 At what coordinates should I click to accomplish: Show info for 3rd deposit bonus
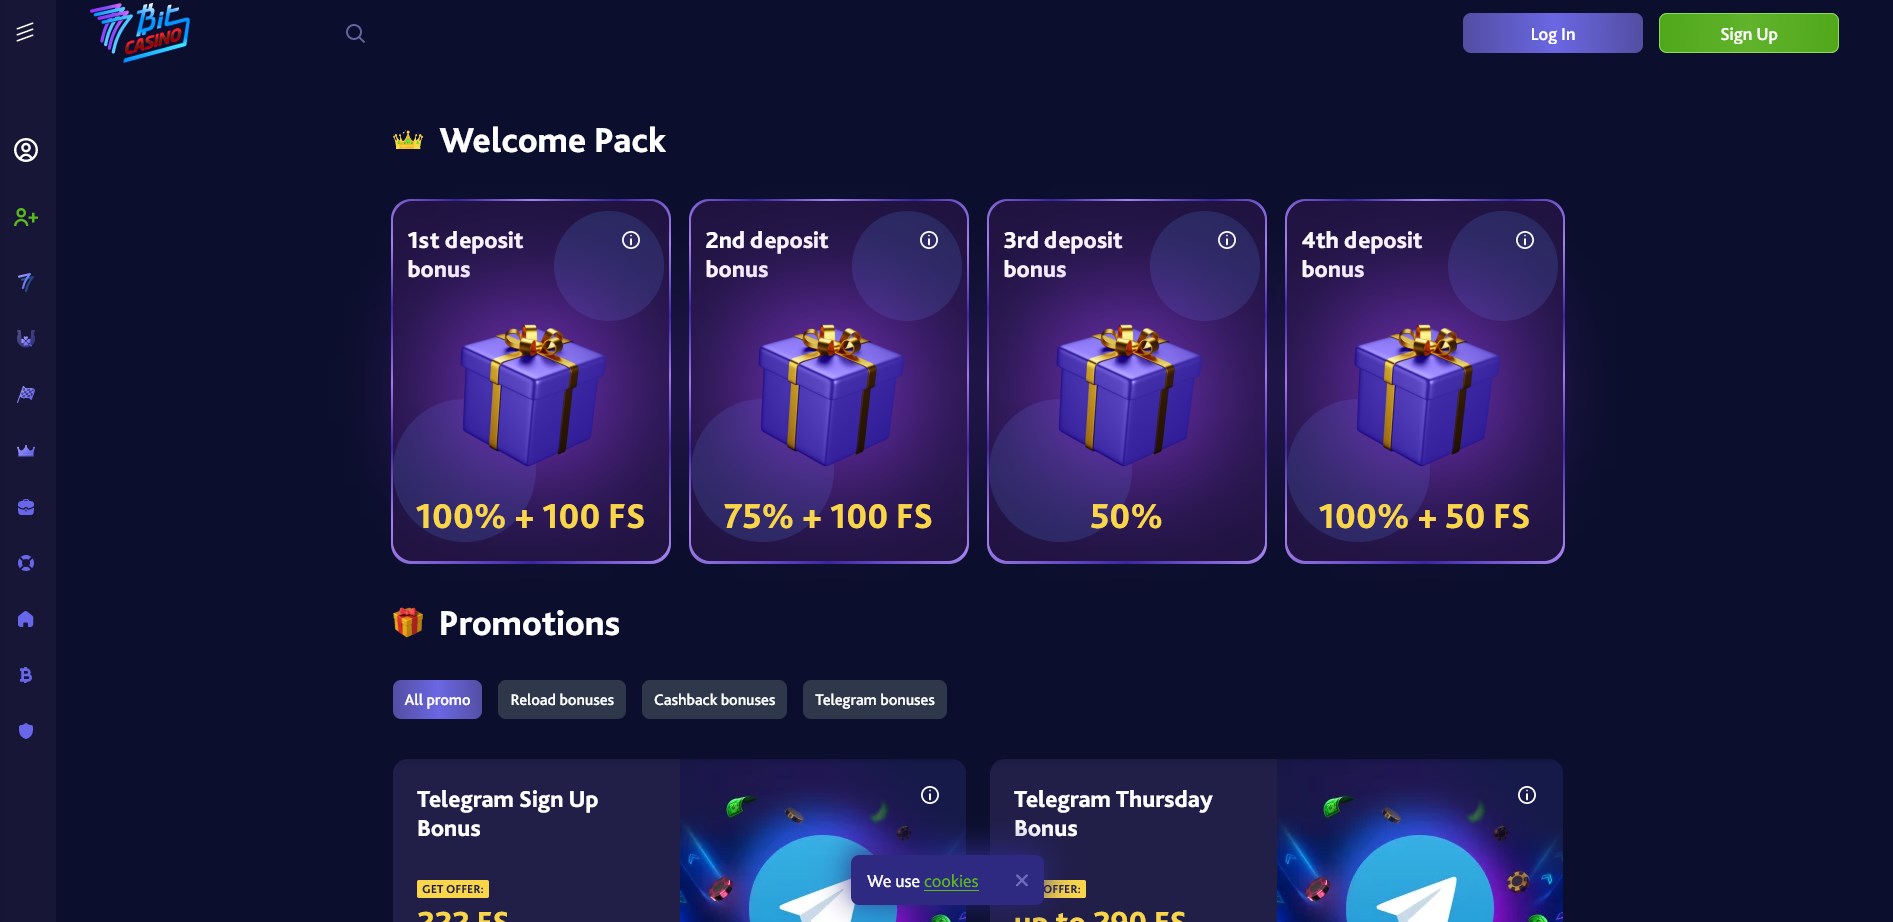[x=1227, y=240]
